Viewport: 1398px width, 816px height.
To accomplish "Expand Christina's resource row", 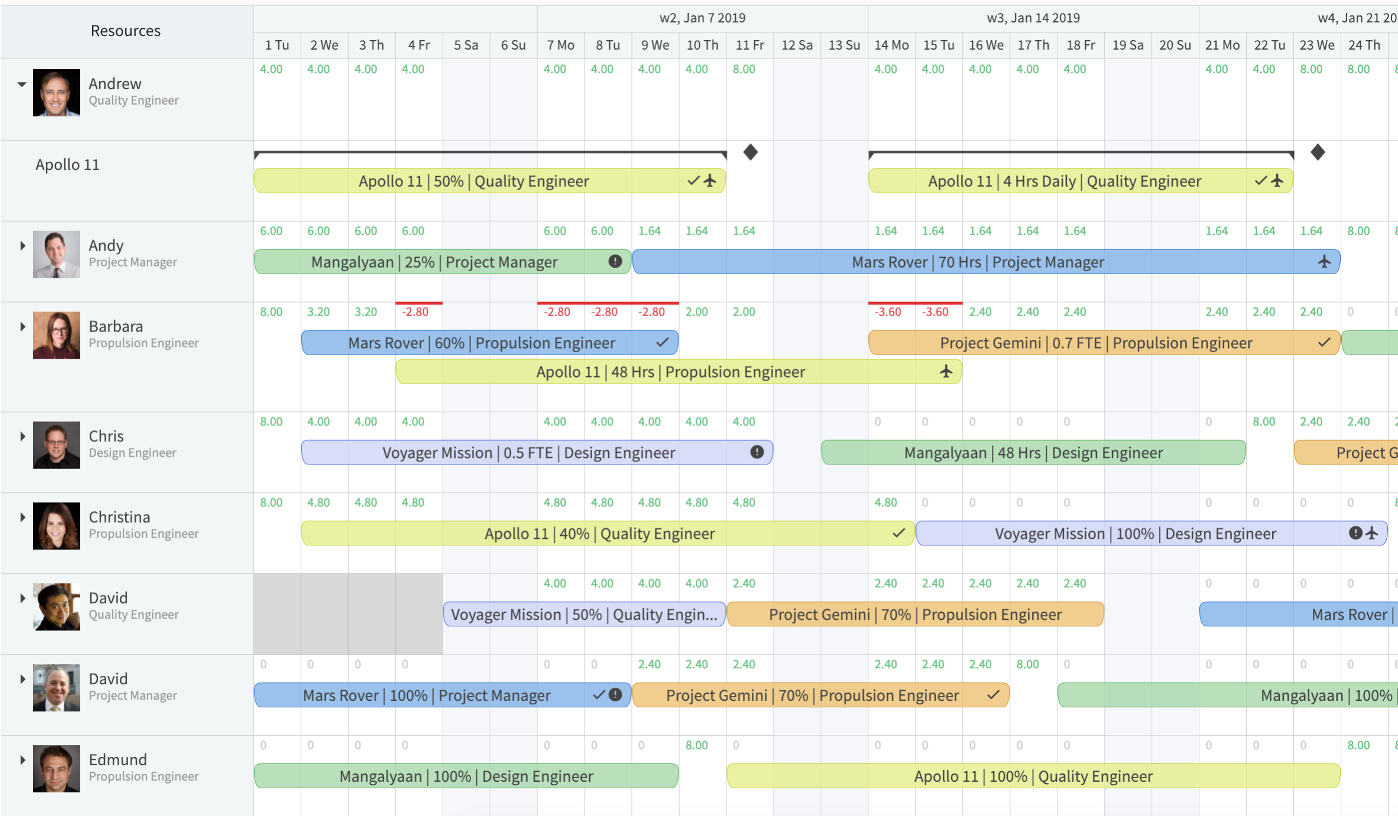I will tap(22, 517).
